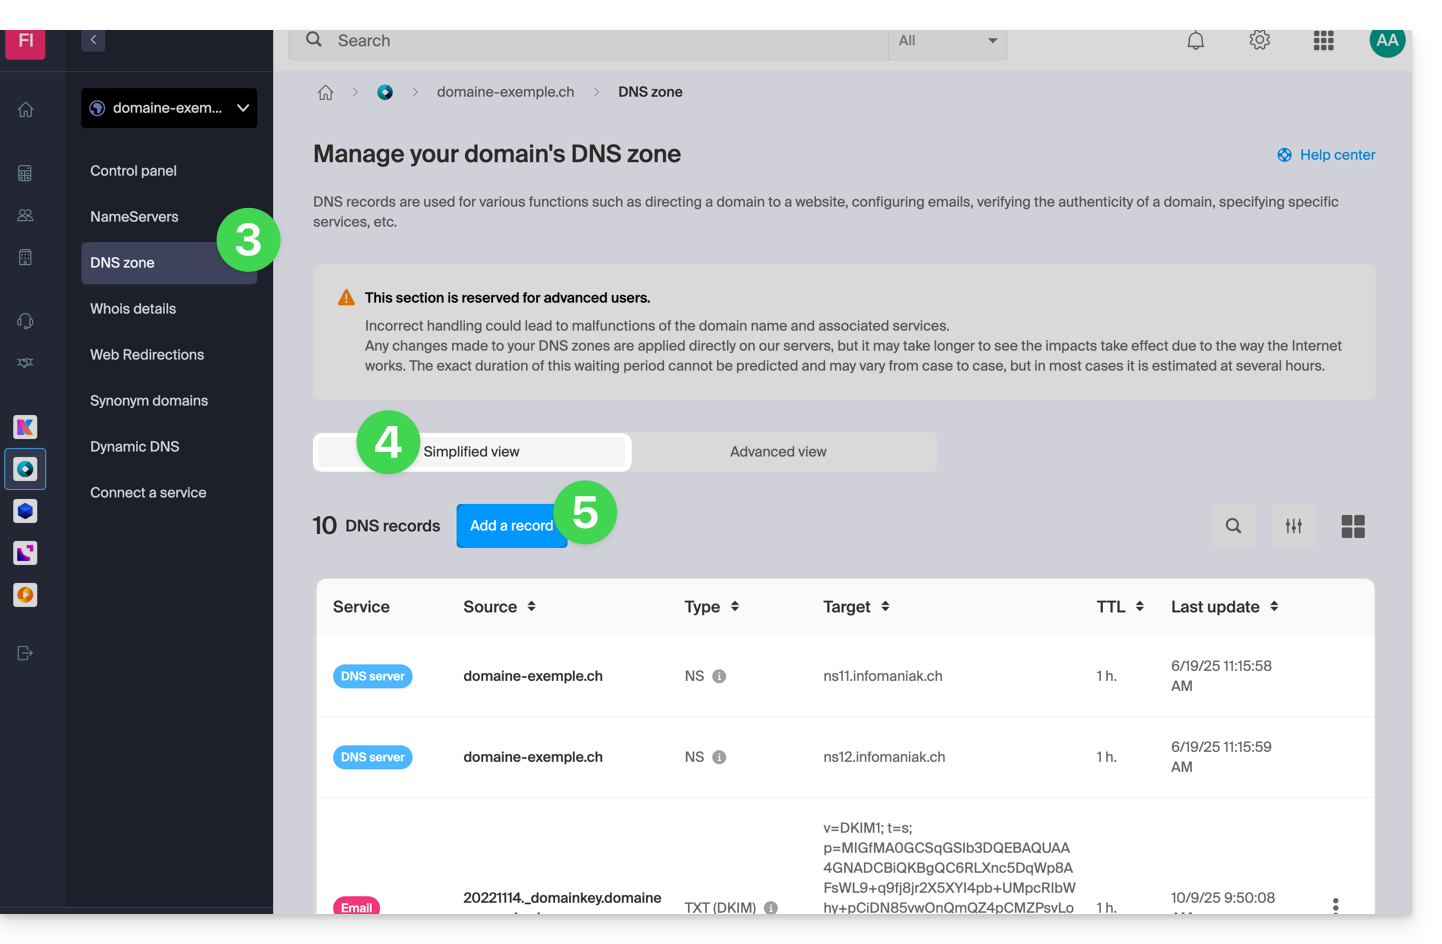Click the home icon in the breadcrumb
The width and height of the screenshot is (1442, 944).
(326, 93)
